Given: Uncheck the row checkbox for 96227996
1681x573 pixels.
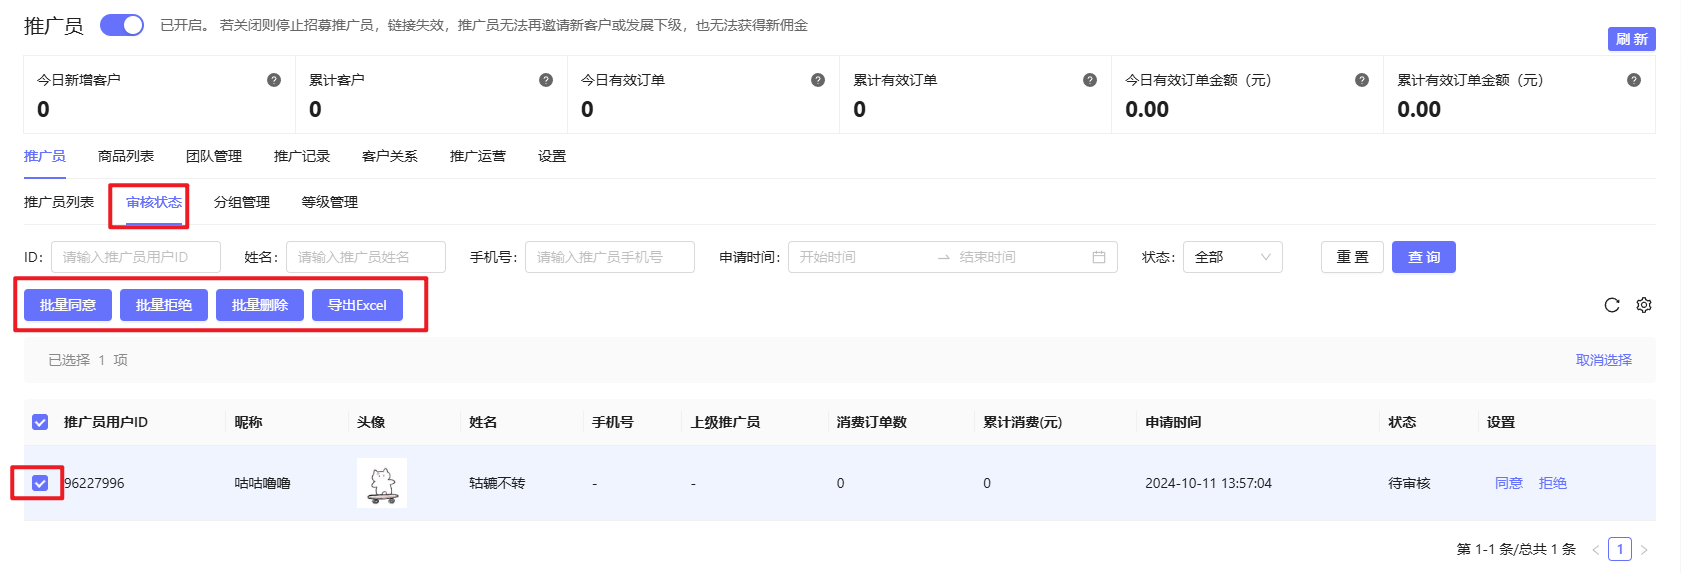Looking at the screenshot, I should (x=40, y=483).
